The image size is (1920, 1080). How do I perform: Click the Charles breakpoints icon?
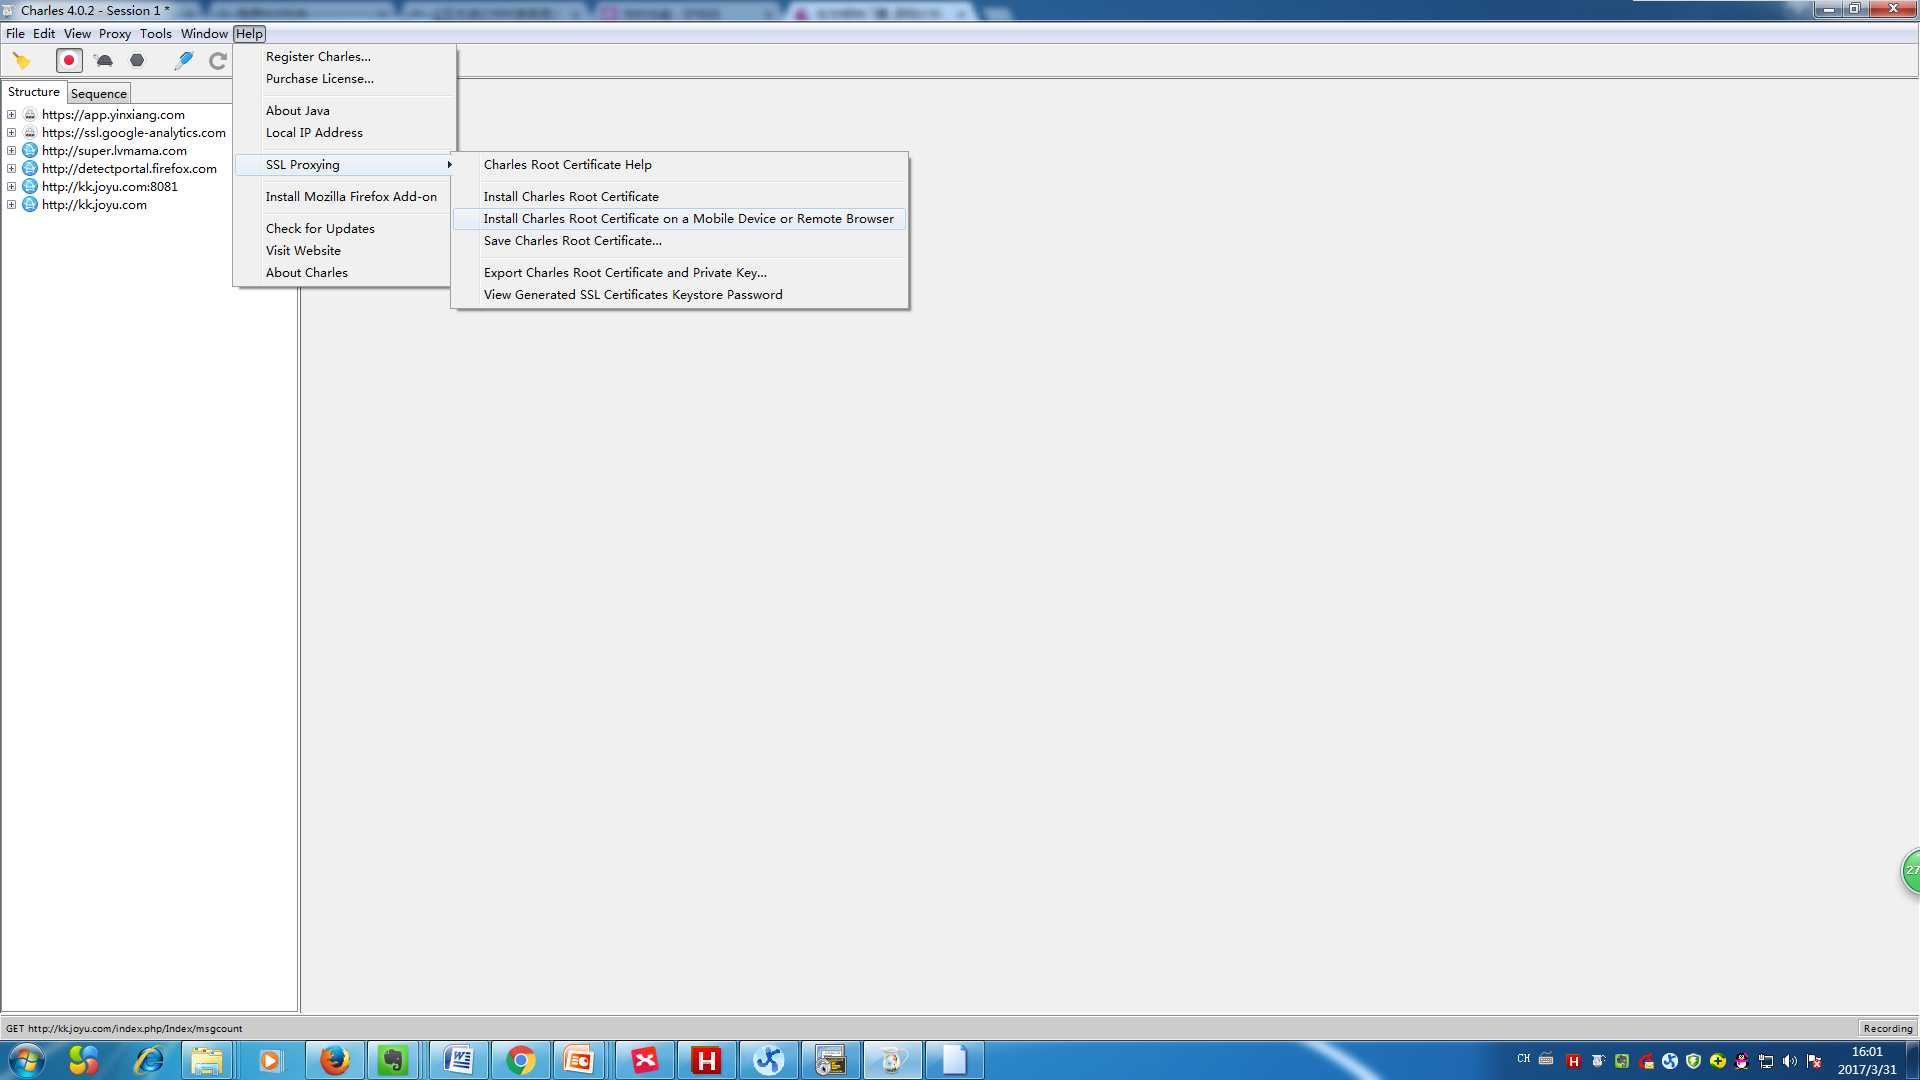coord(137,59)
